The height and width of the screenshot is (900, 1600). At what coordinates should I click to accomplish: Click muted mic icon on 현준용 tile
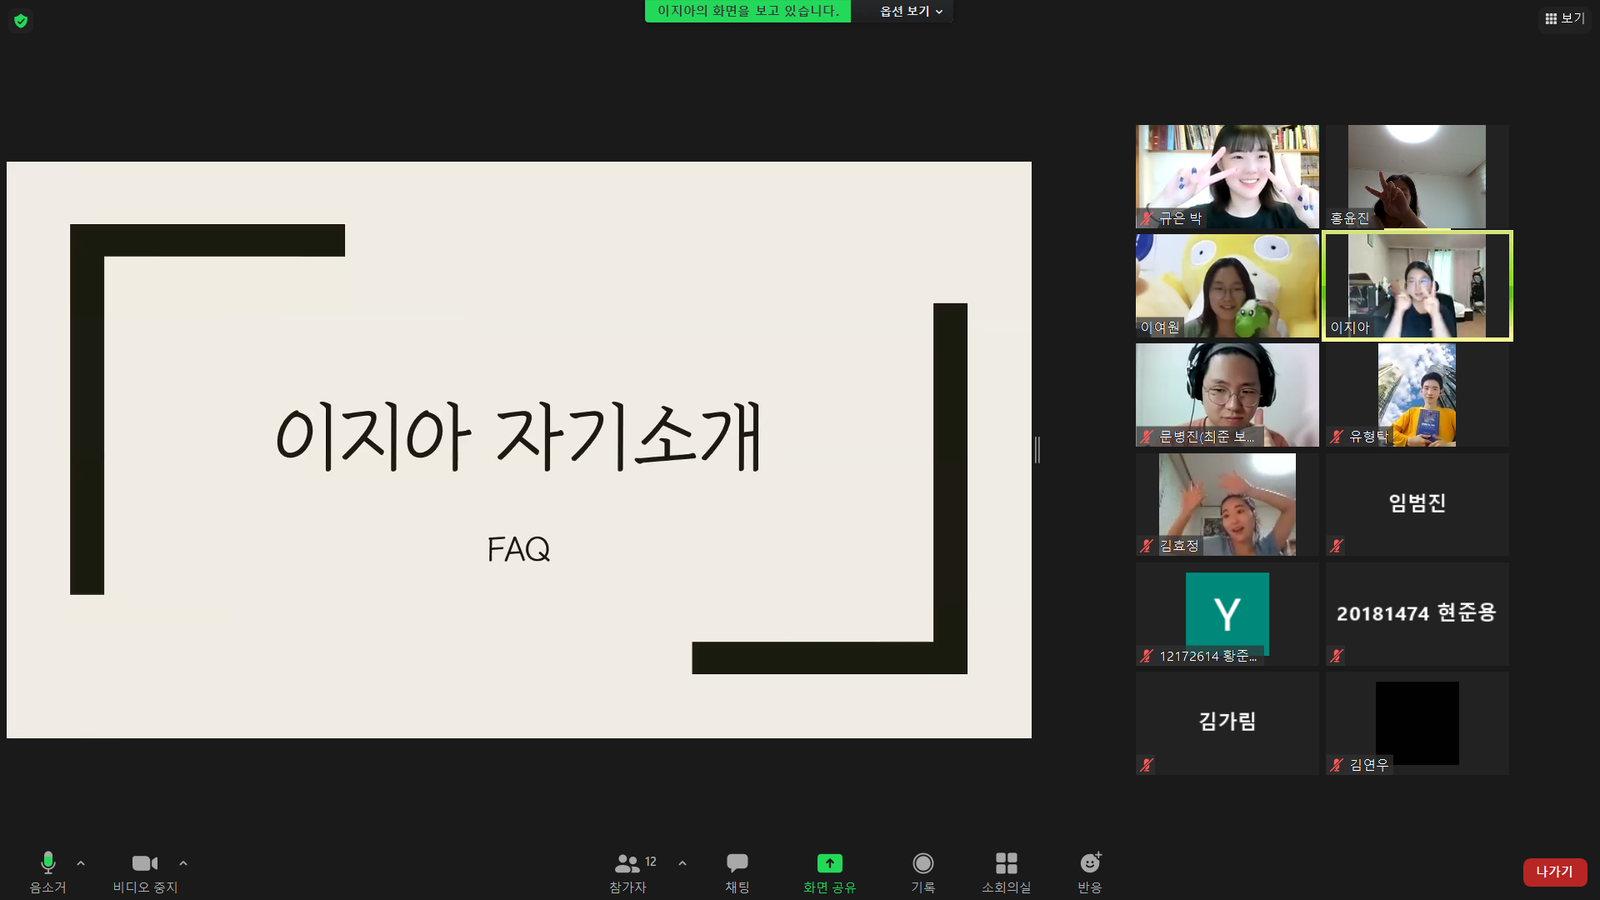tap(1337, 656)
